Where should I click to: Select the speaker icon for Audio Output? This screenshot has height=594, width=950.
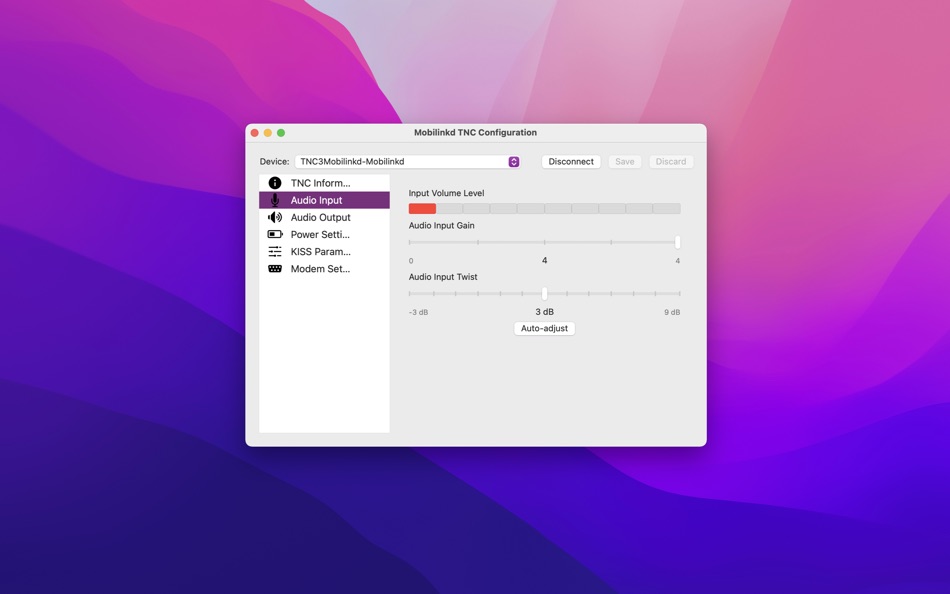(x=276, y=217)
